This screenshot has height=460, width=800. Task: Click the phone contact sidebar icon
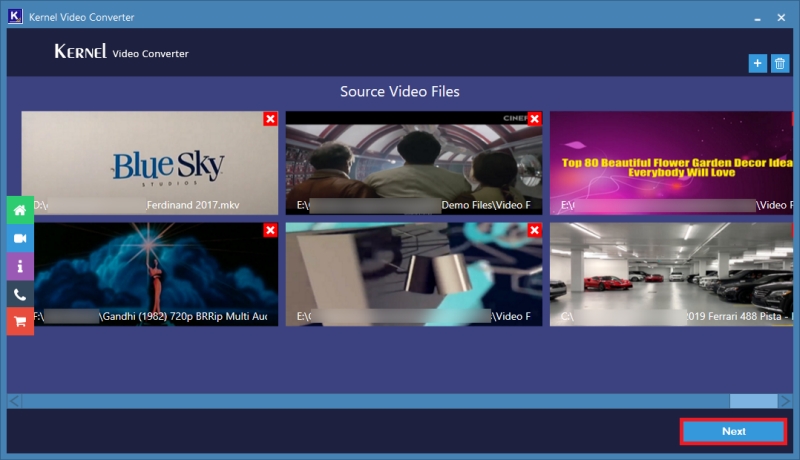click(20, 294)
